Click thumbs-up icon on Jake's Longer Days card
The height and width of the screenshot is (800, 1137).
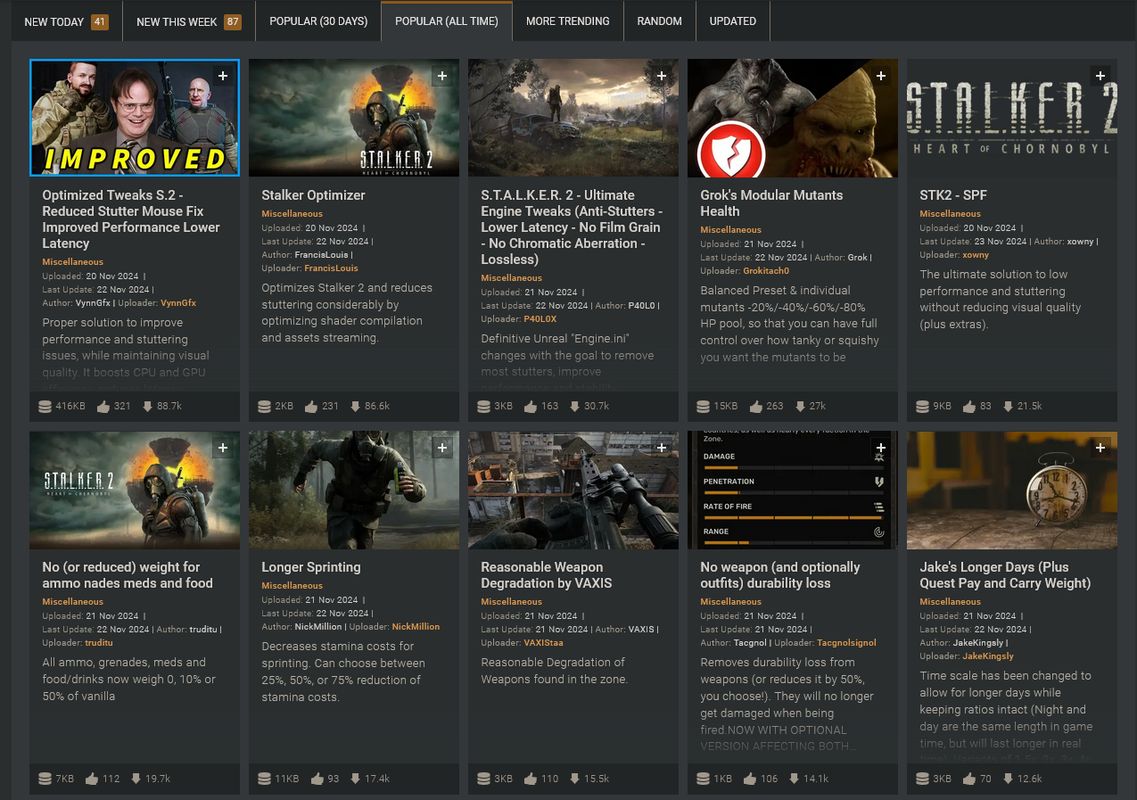tap(969, 778)
